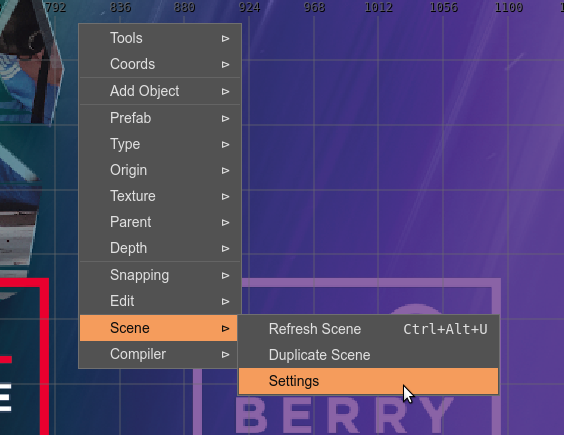Open the Prefab submenu

(160, 118)
